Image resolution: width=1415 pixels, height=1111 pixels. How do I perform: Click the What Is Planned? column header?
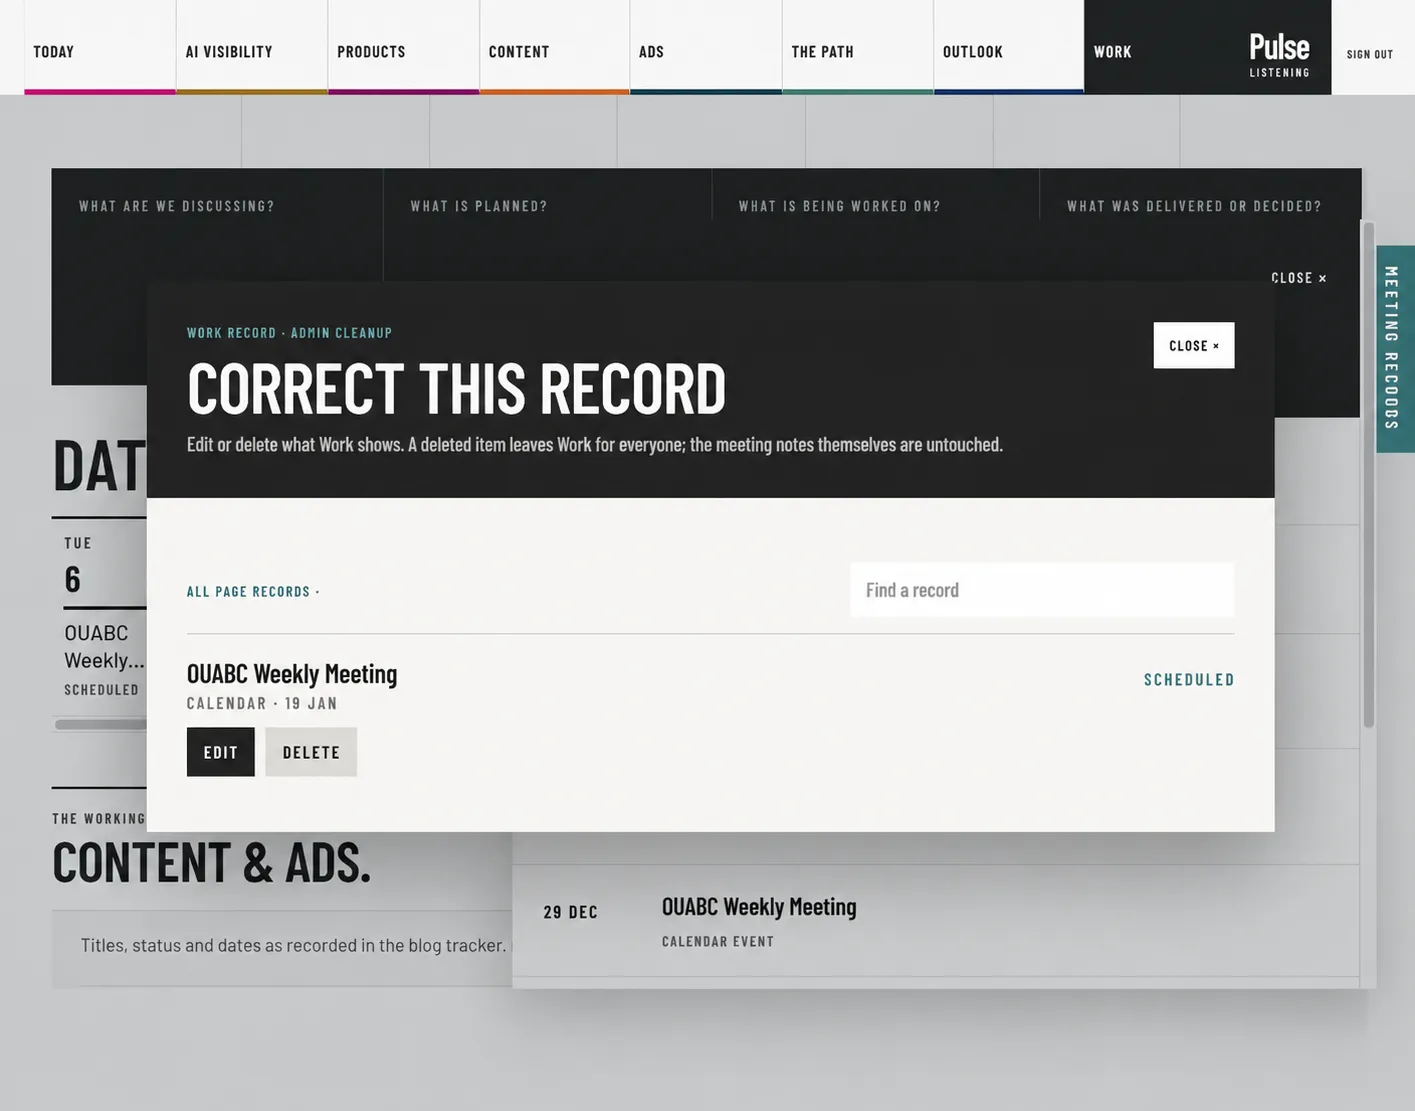pos(479,206)
